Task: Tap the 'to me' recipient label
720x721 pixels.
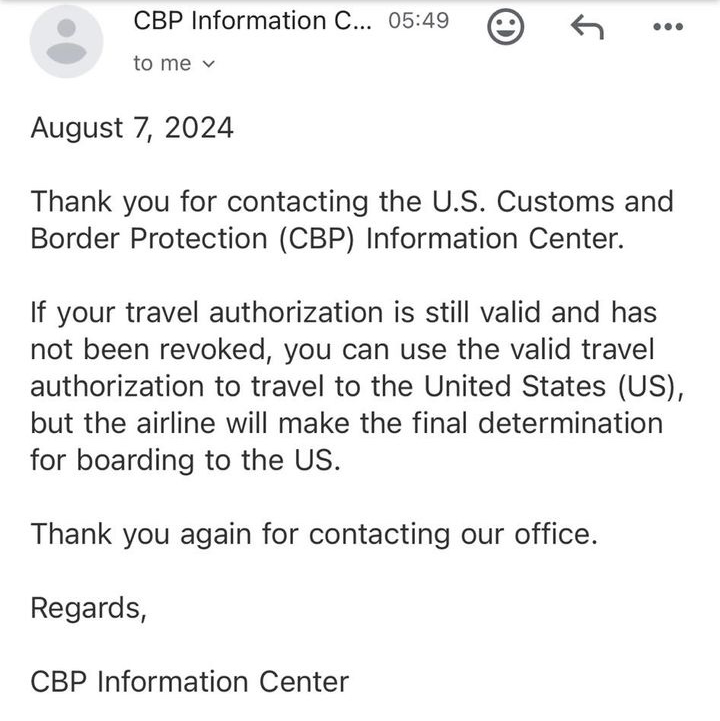Action: pyautogui.click(x=162, y=63)
